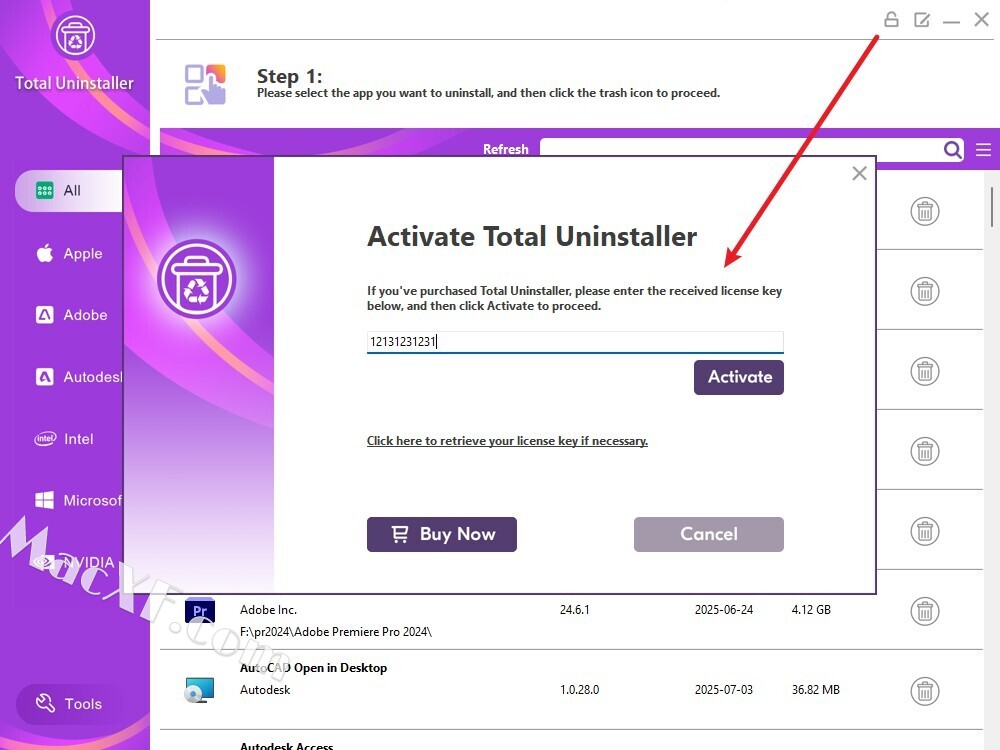This screenshot has width=1000, height=750.
Task: Close the Activate Total Uninstaller dialog
Action: [x=859, y=173]
